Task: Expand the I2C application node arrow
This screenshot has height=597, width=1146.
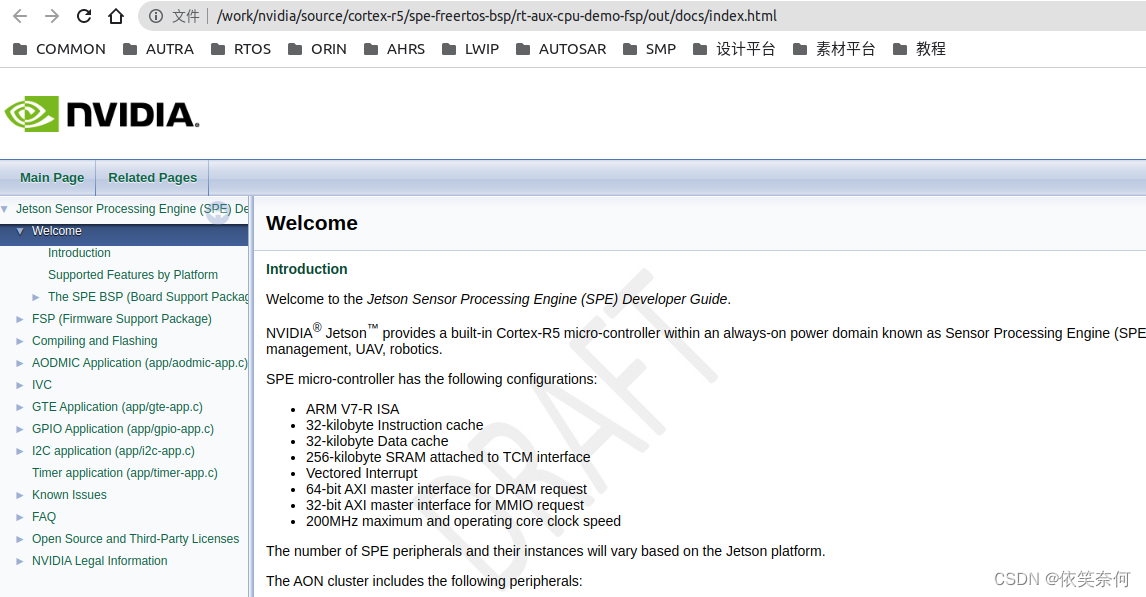Action: point(20,451)
